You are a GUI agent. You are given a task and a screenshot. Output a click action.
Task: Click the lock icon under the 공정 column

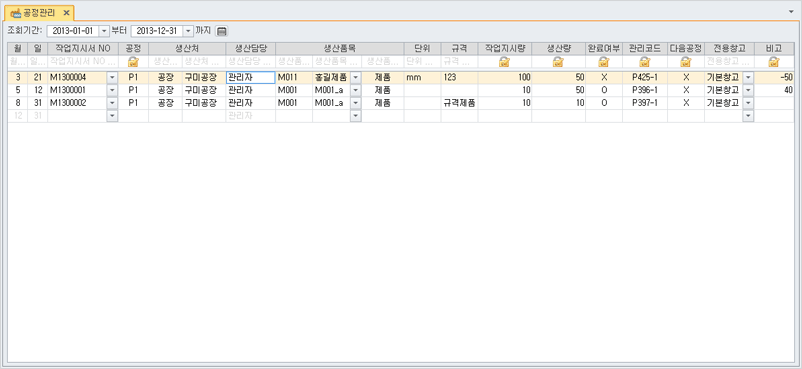pos(133,62)
